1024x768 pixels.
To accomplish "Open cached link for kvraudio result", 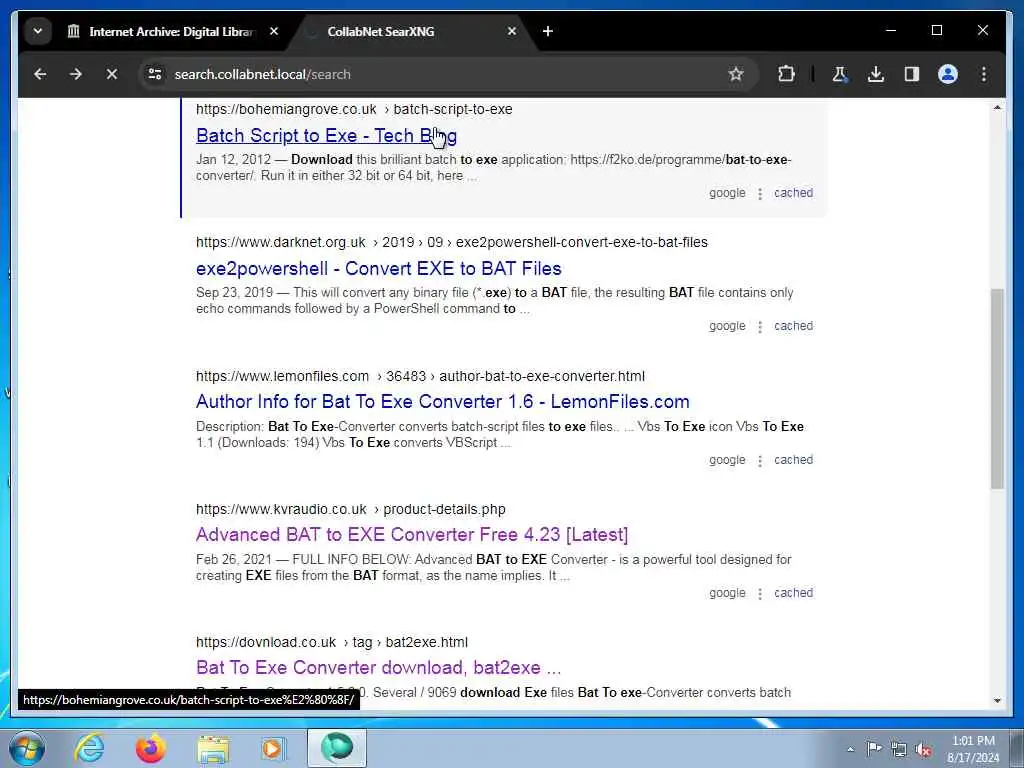I will click(793, 594).
